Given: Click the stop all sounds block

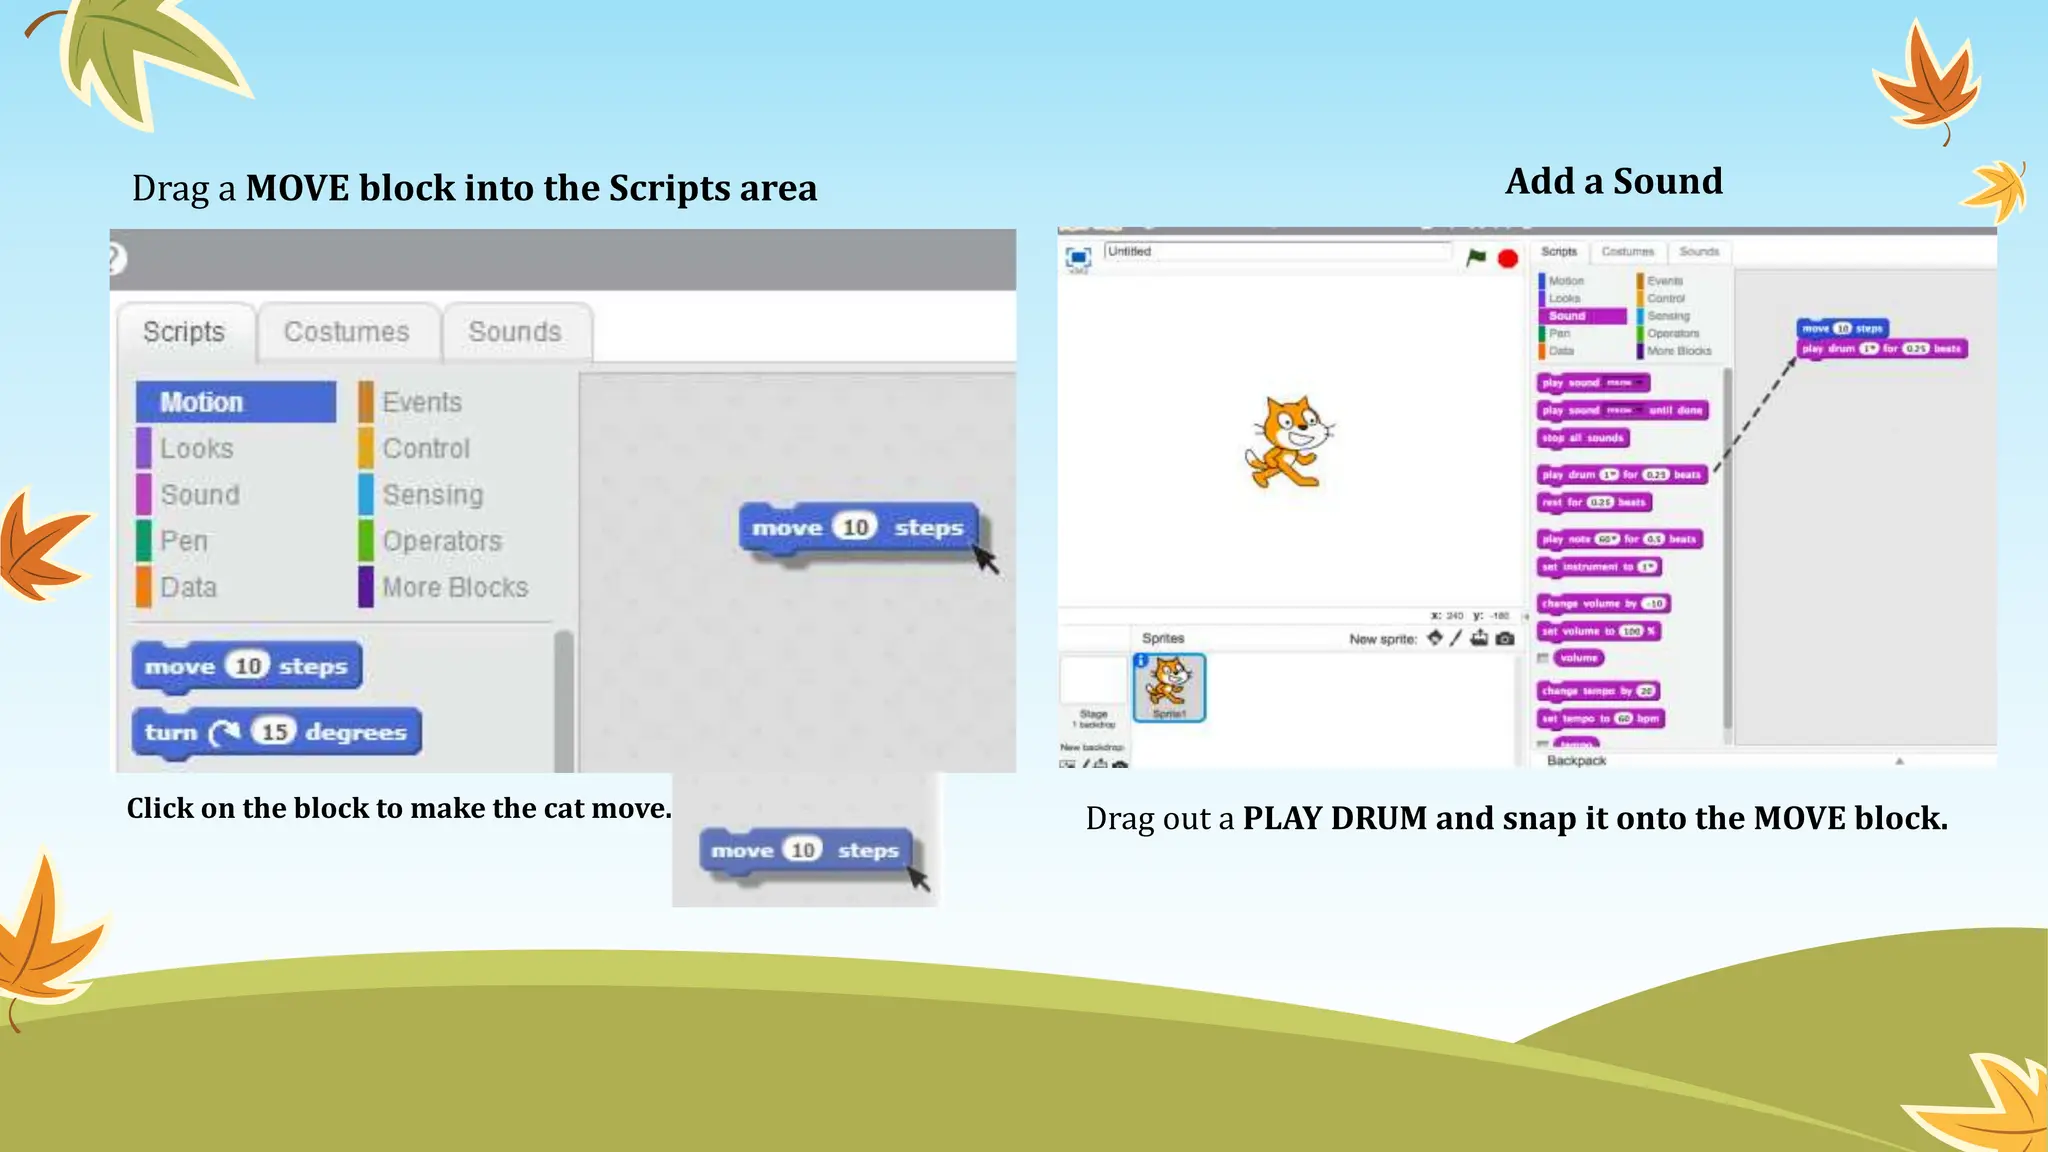Looking at the screenshot, I should [1583, 438].
